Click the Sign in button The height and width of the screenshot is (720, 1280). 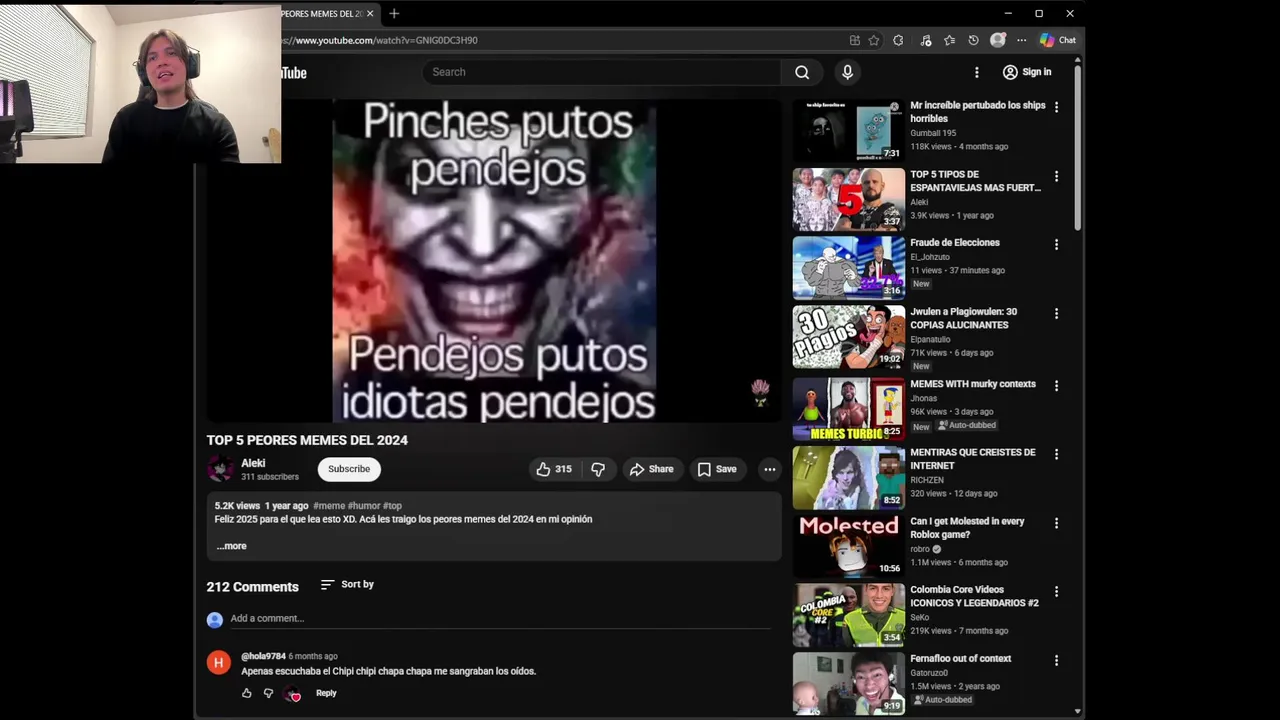[1027, 72]
